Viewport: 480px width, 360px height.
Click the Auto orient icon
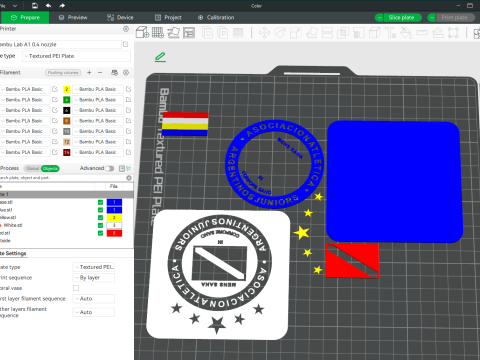point(173,33)
